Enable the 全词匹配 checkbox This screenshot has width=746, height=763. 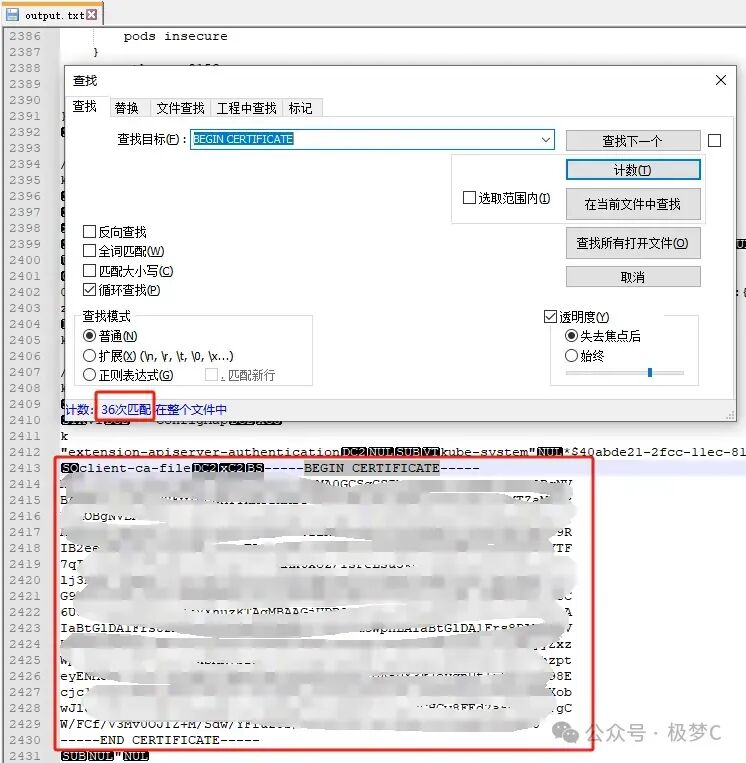[x=90, y=251]
